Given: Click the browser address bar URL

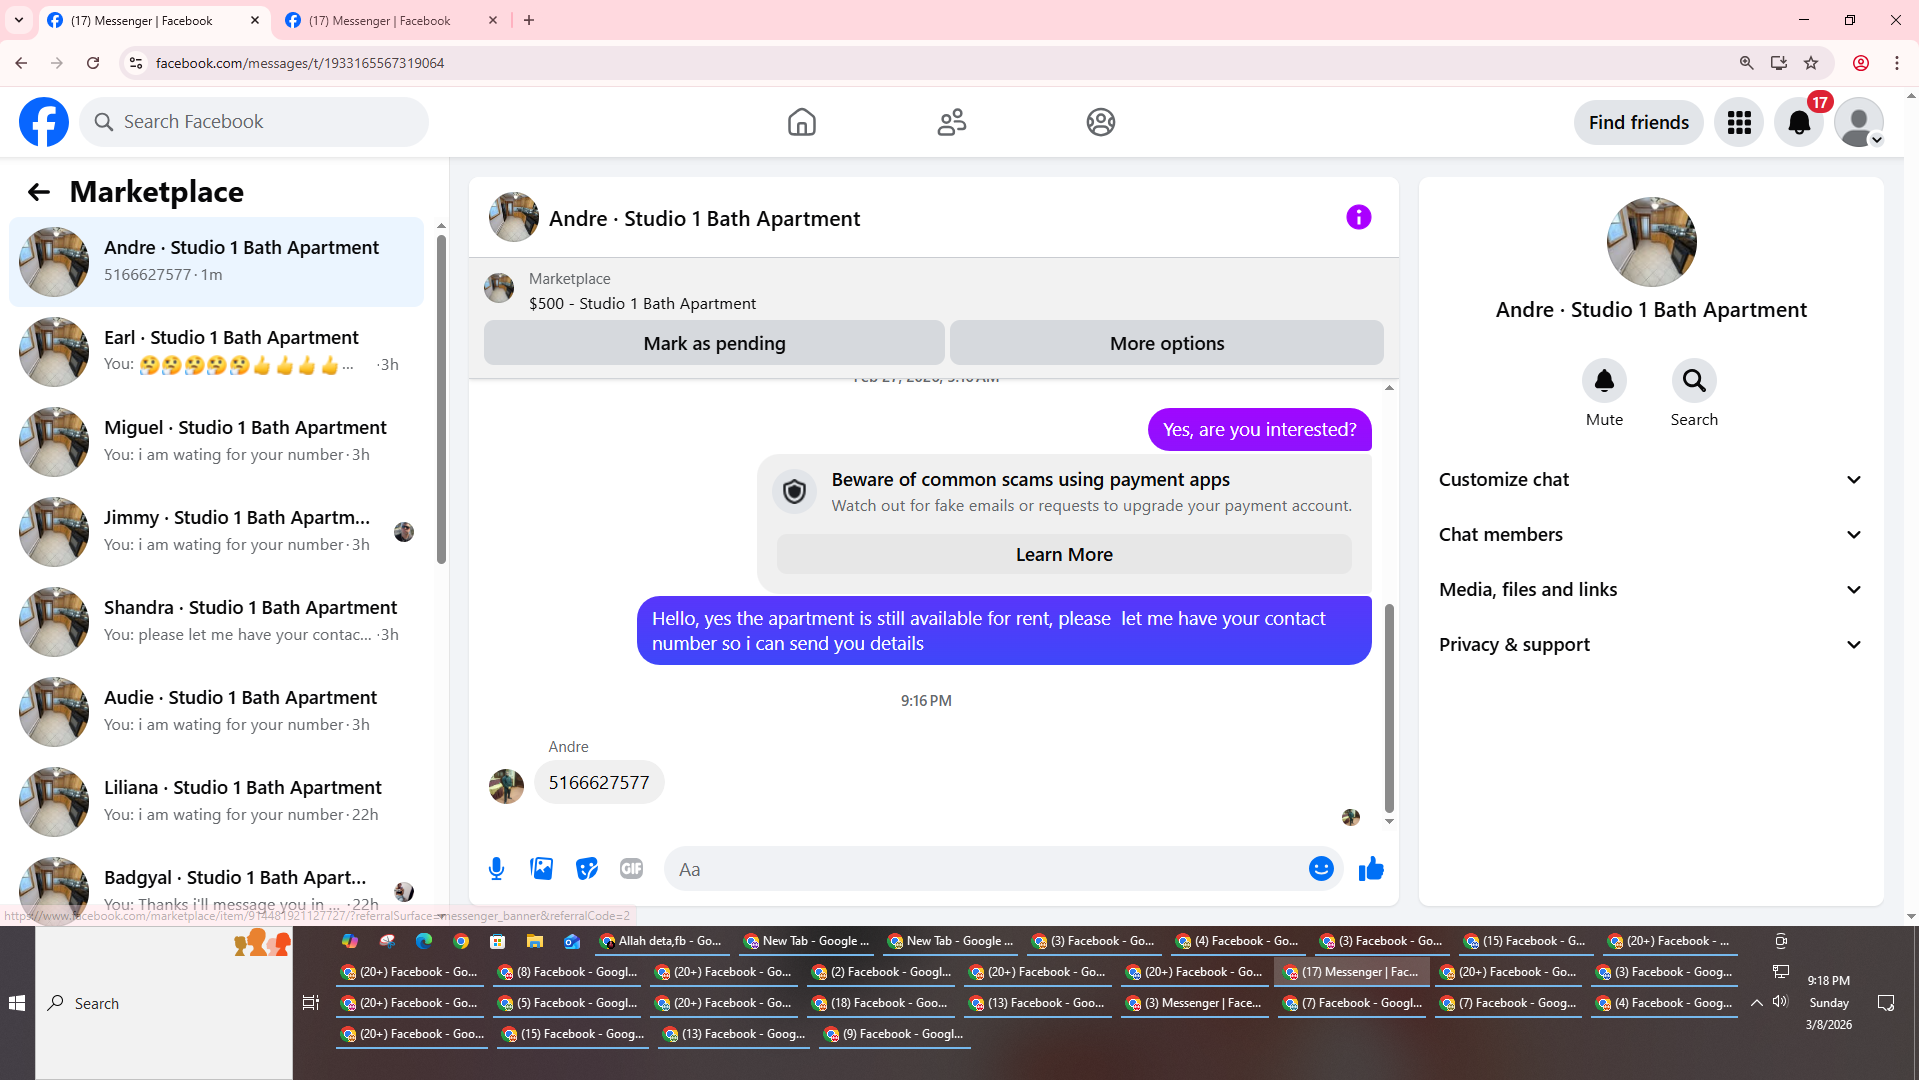Looking at the screenshot, I should pos(300,63).
